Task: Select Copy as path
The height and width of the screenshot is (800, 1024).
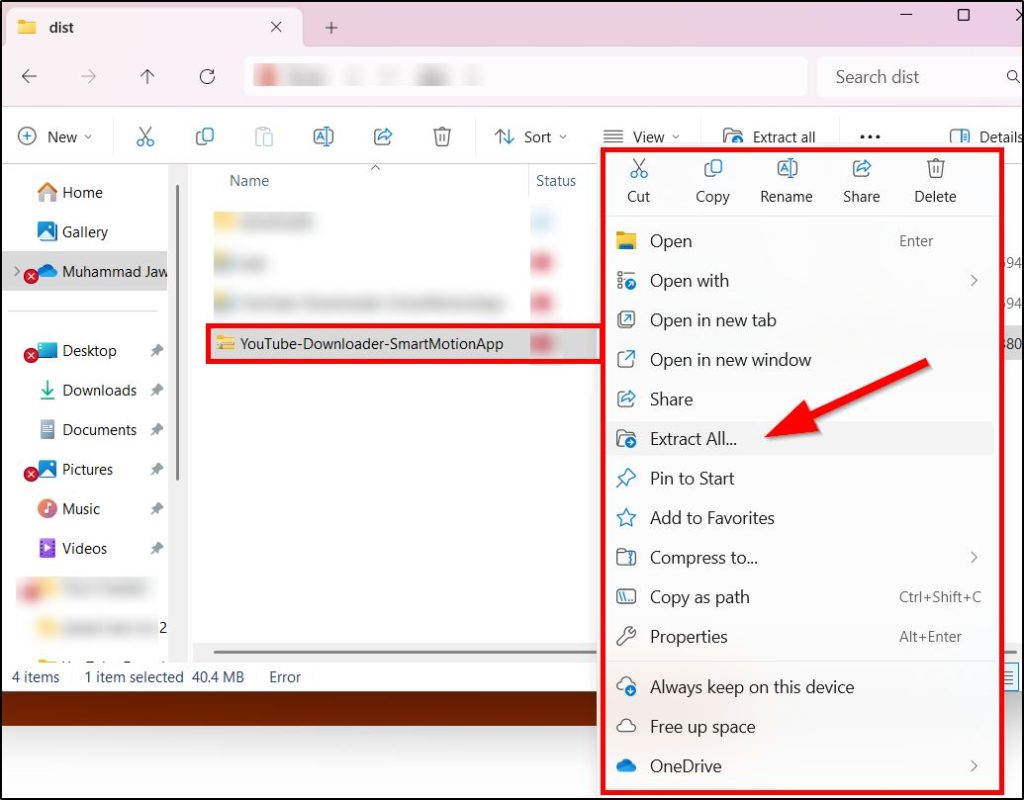Action: click(800, 597)
